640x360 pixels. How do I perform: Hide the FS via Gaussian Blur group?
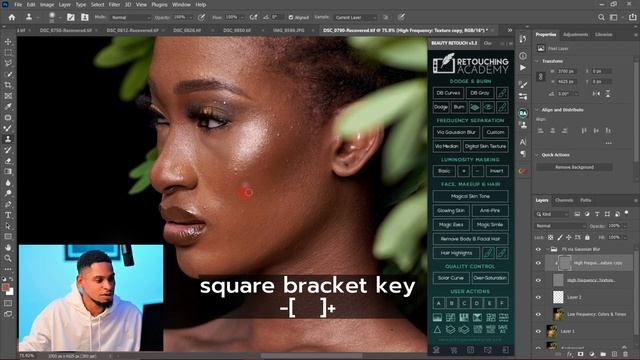click(538, 249)
